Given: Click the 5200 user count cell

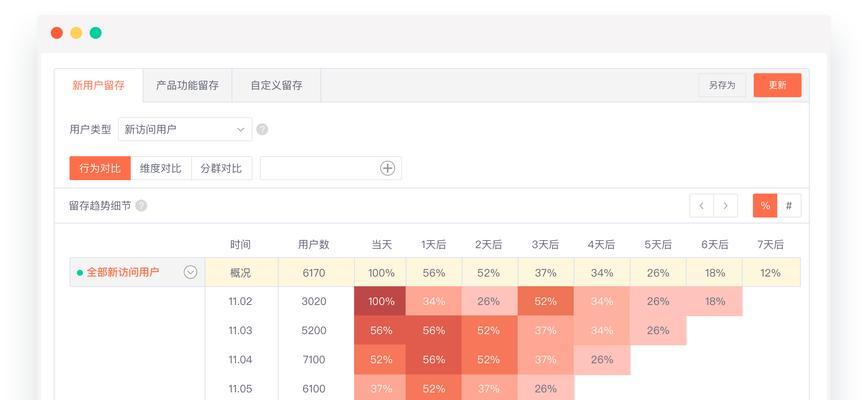Looking at the screenshot, I should click(314, 330).
